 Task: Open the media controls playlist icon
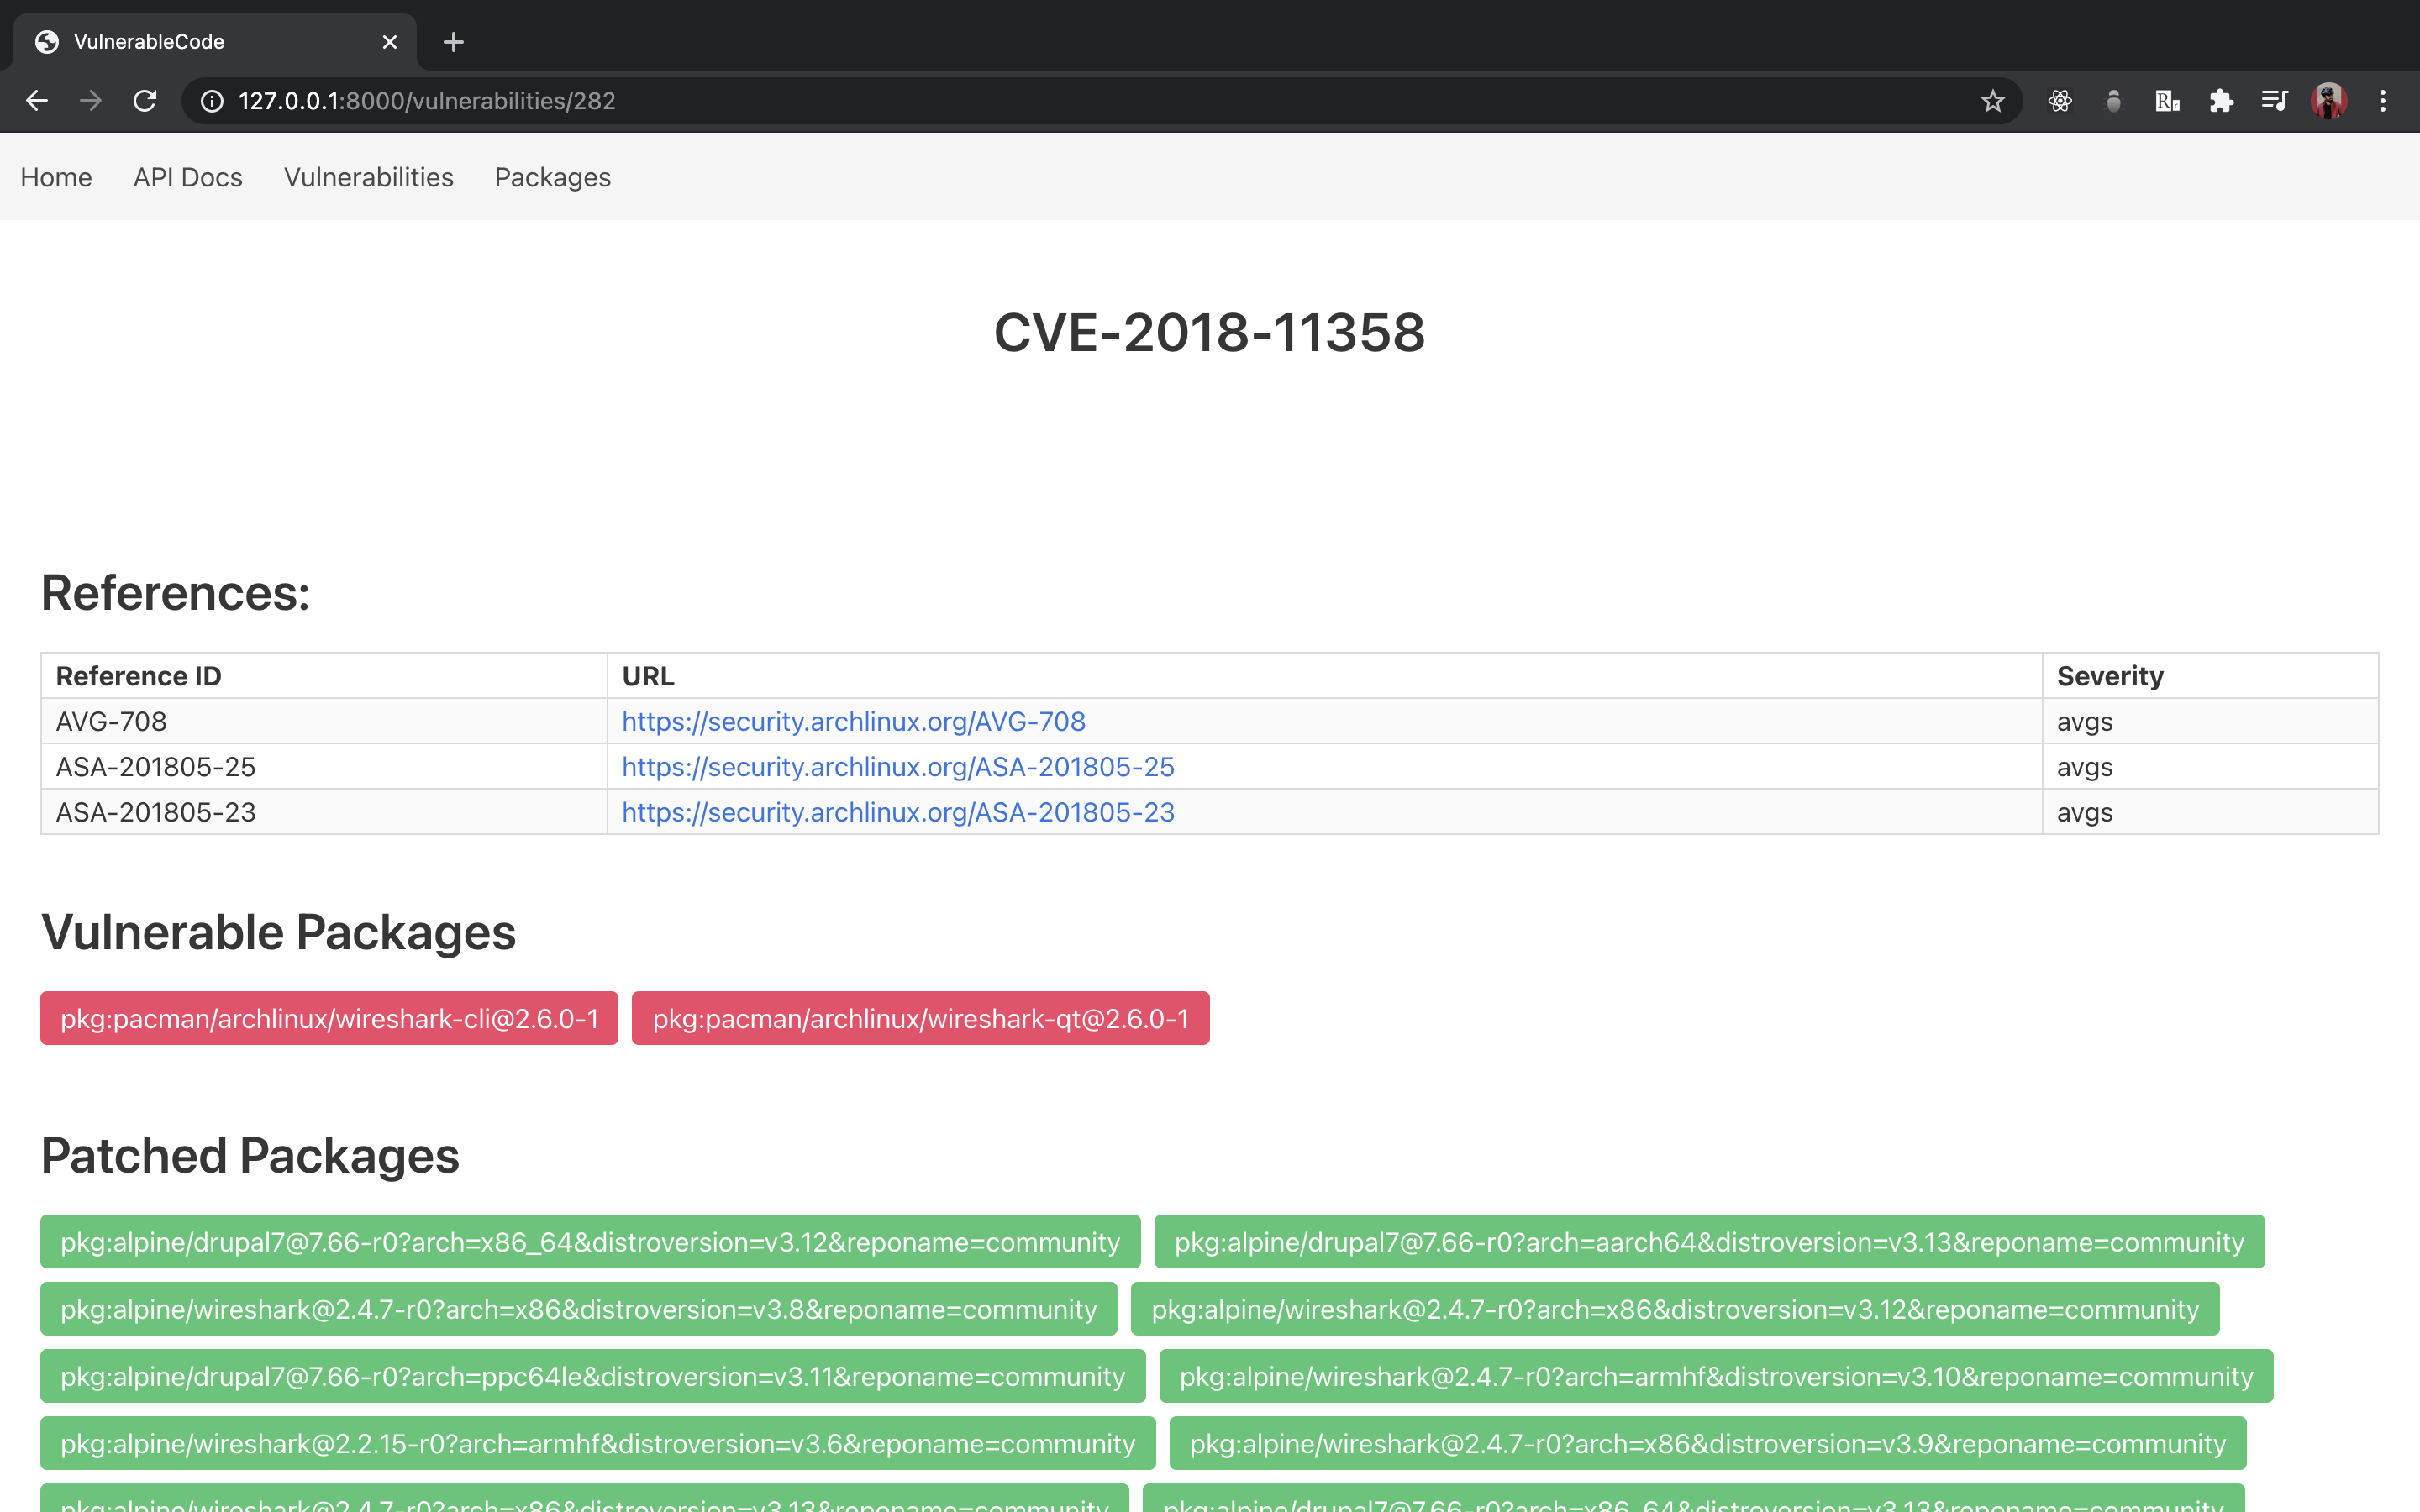[x=2275, y=101]
